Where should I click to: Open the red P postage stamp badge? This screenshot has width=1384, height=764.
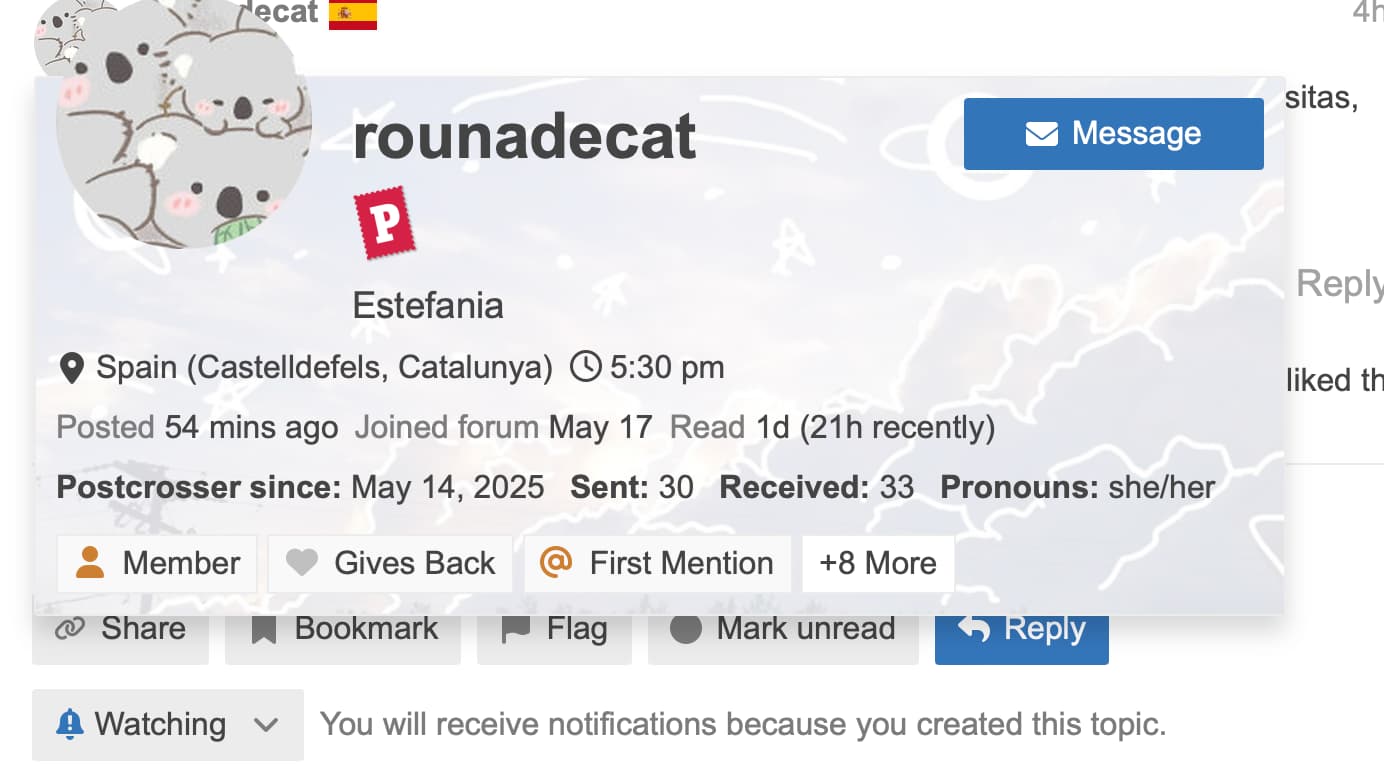click(x=384, y=222)
